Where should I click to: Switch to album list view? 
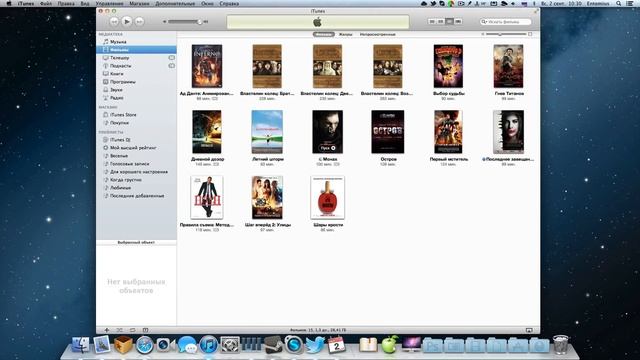[x=441, y=21]
